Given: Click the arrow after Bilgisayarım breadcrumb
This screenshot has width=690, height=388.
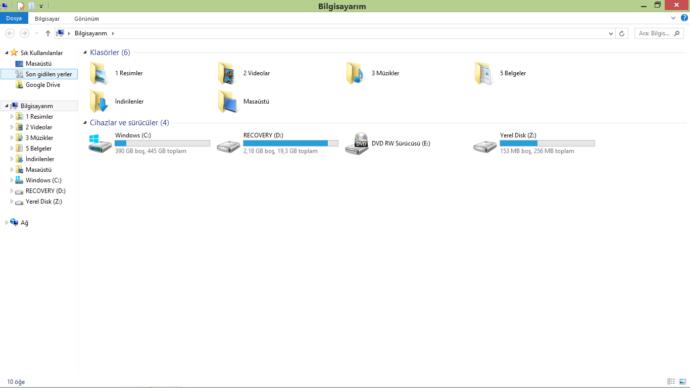Looking at the screenshot, I should pyautogui.click(x=113, y=33).
